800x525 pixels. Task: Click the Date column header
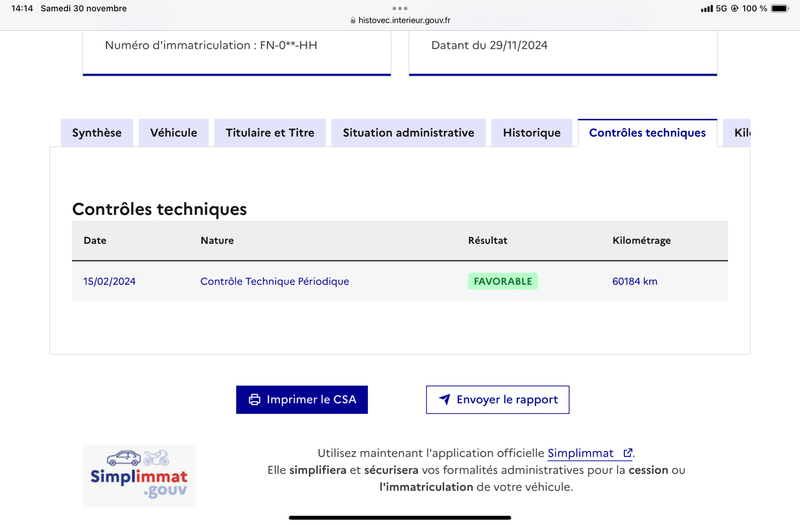point(95,240)
